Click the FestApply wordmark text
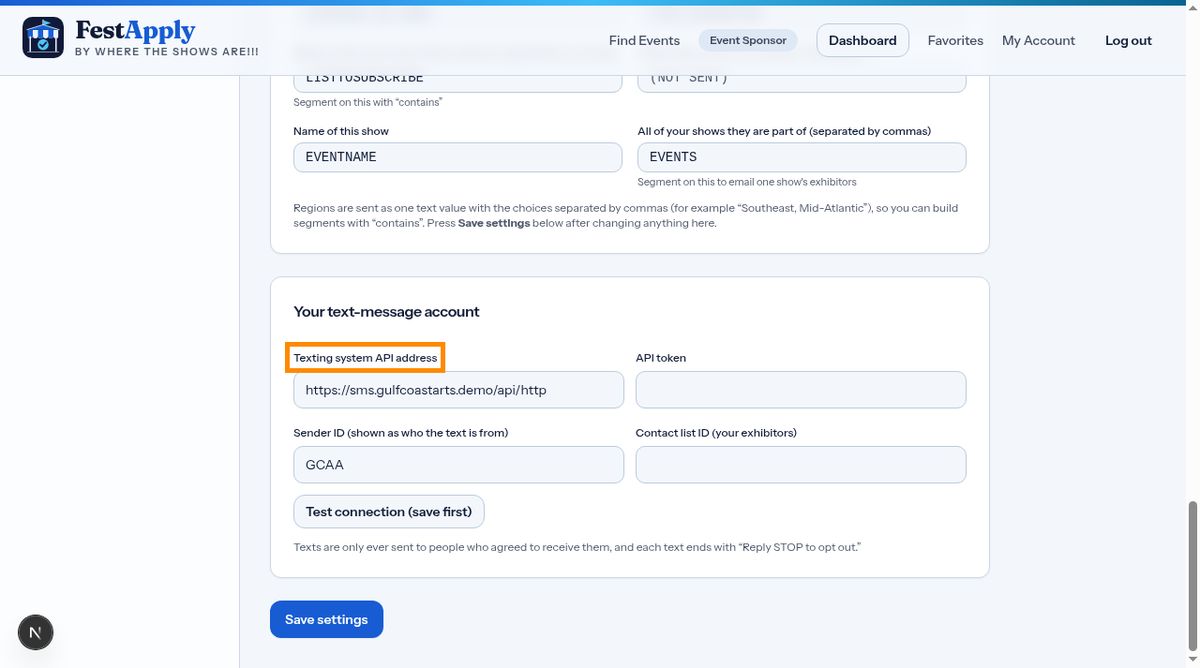Viewport: 1200px width, 668px height. 135,31
